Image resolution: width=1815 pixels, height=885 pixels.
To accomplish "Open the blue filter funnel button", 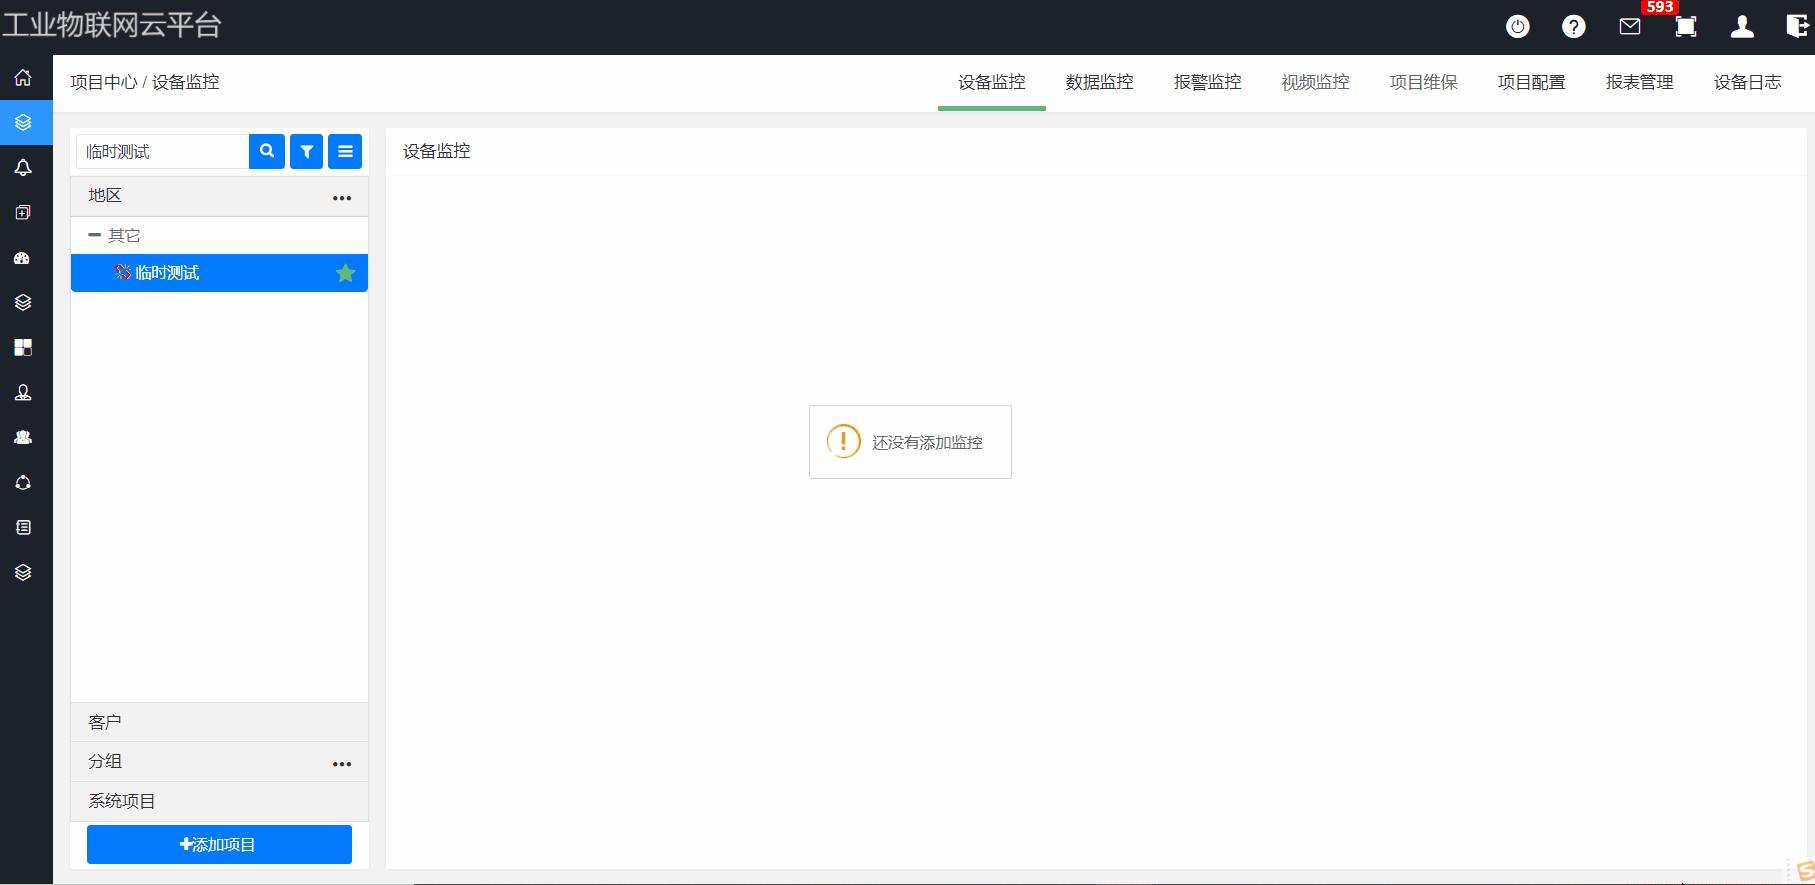I will pos(307,151).
